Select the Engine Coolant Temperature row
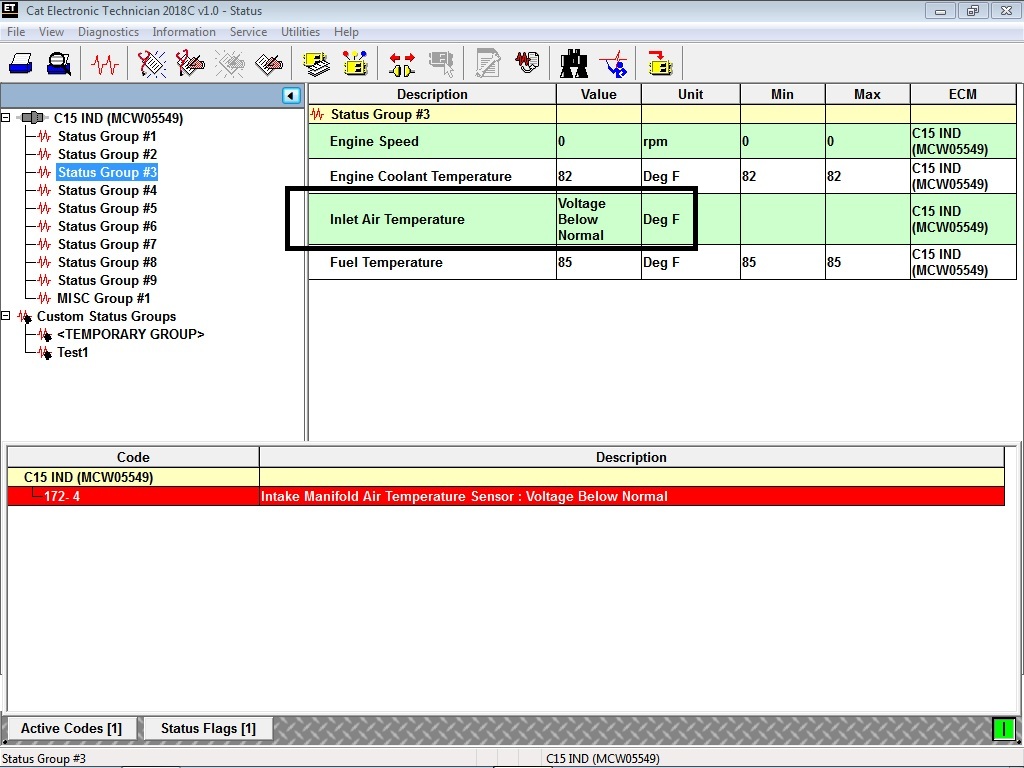This screenshot has width=1024, height=768. click(x=662, y=176)
